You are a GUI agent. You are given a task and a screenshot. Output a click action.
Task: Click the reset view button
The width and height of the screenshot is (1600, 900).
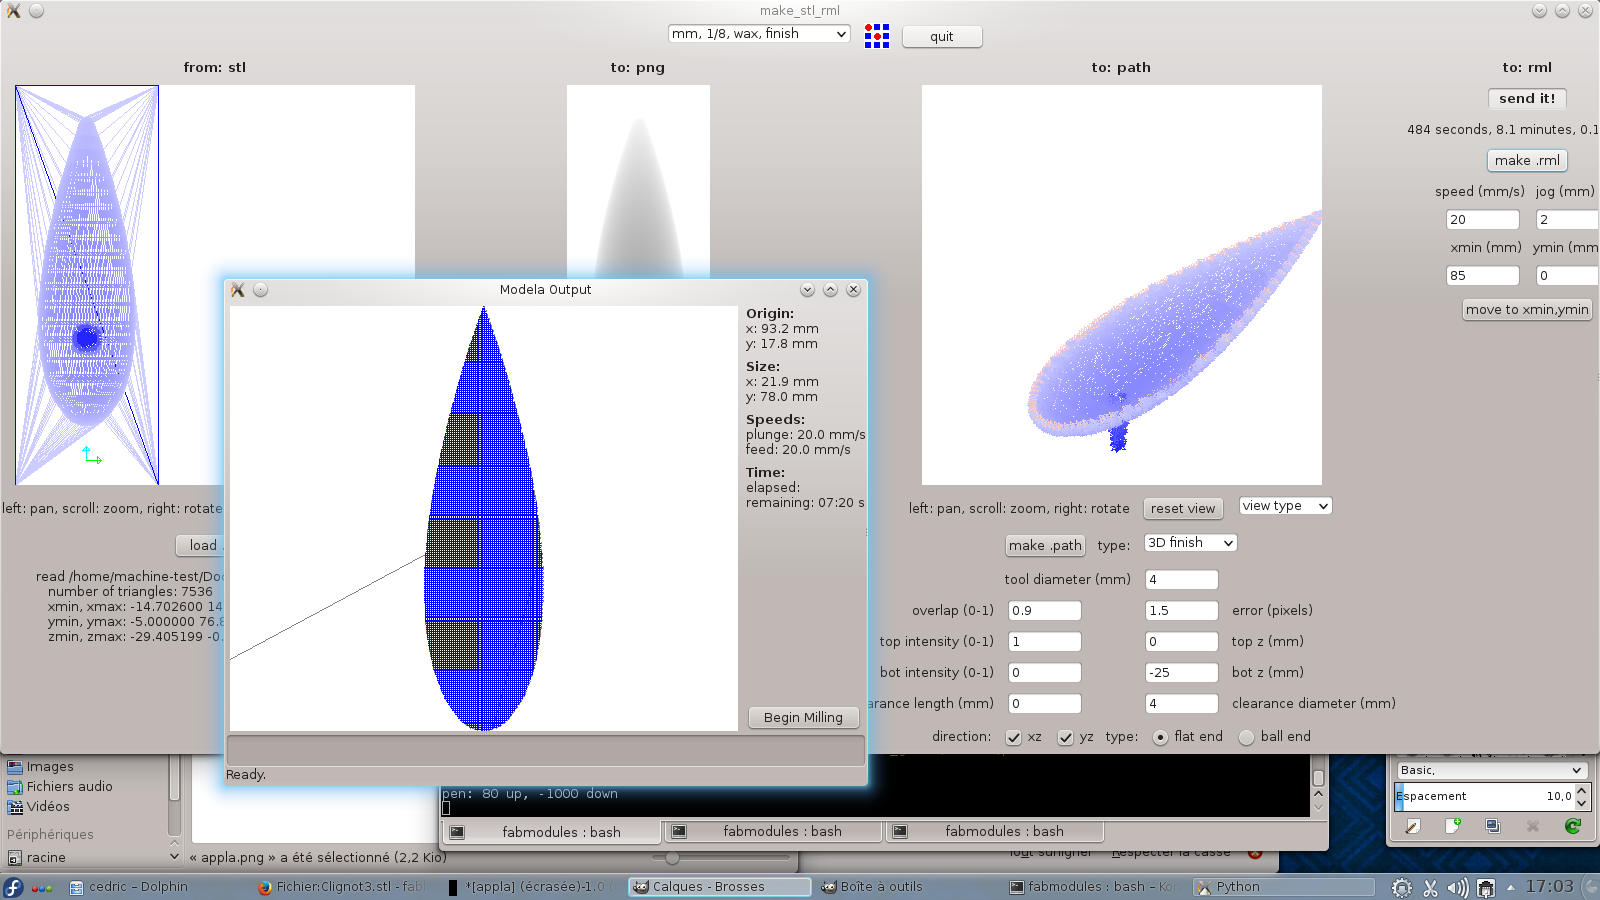[x=1183, y=509]
